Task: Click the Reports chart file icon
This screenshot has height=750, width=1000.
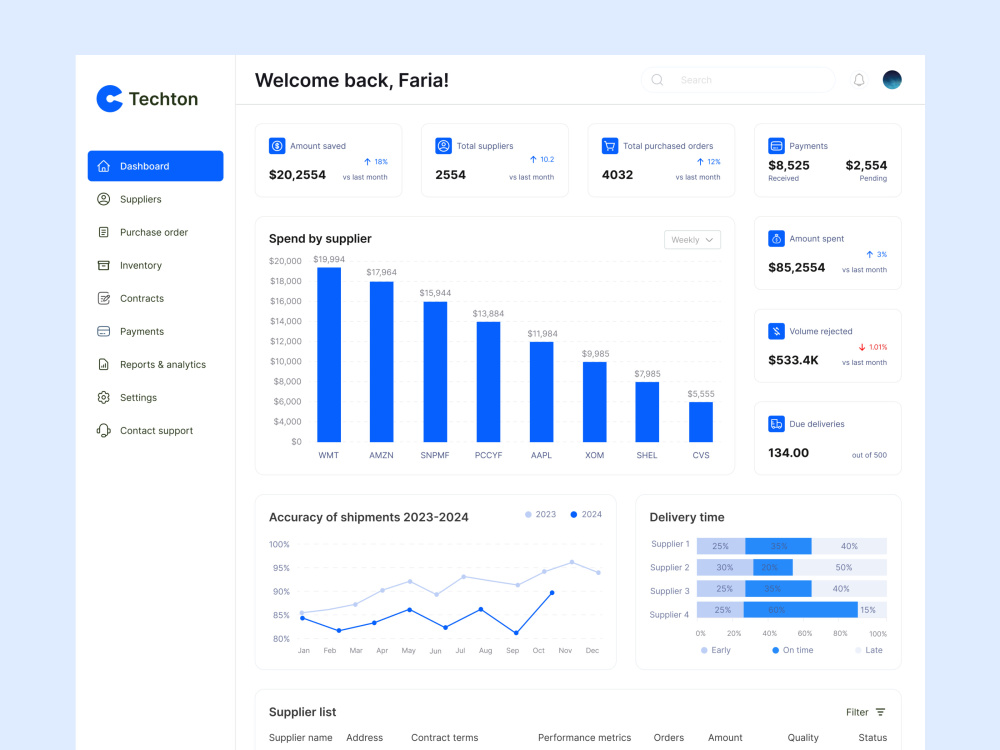Action: [103, 365]
